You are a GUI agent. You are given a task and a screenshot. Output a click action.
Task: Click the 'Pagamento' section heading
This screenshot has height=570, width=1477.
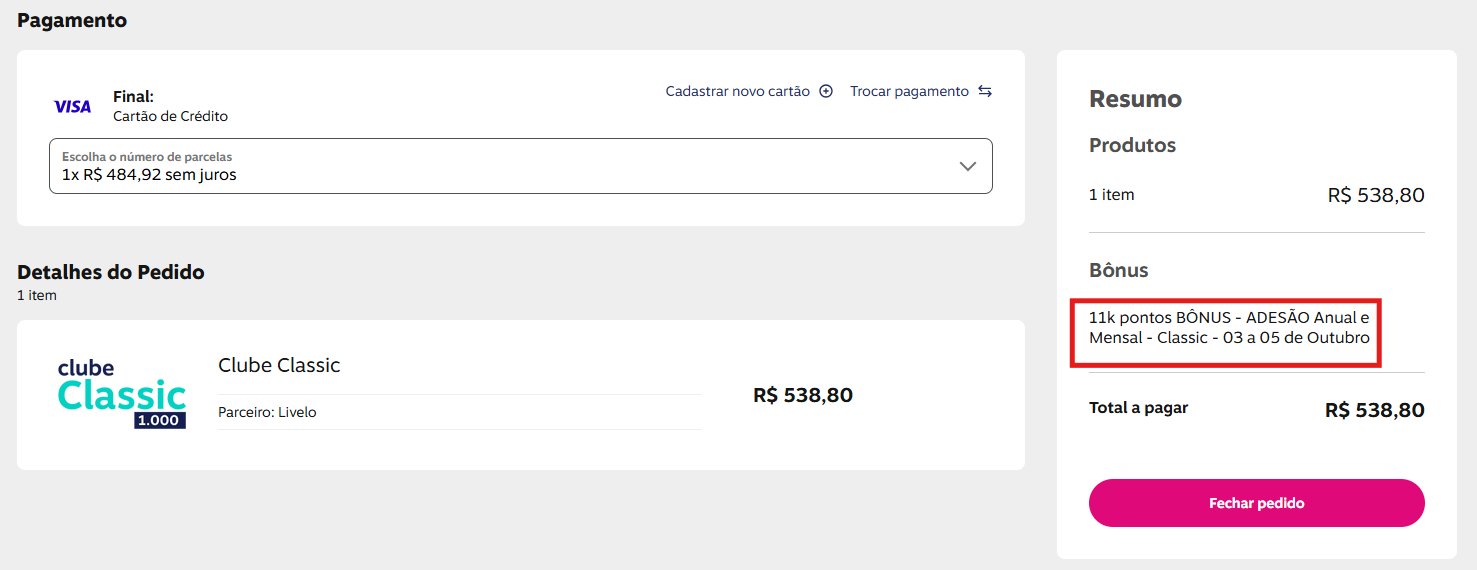(72, 20)
